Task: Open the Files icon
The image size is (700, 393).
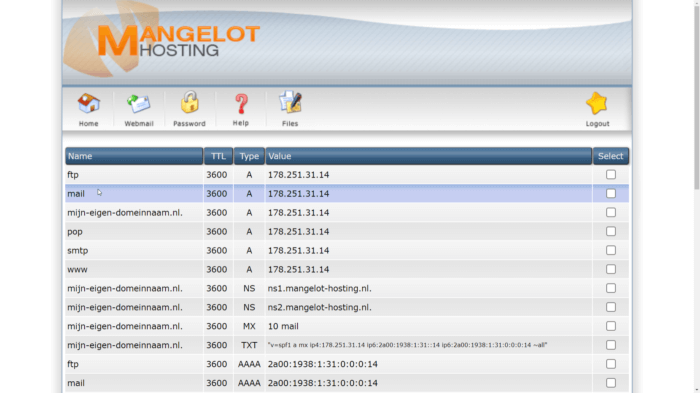Action: click(x=290, y=103)
